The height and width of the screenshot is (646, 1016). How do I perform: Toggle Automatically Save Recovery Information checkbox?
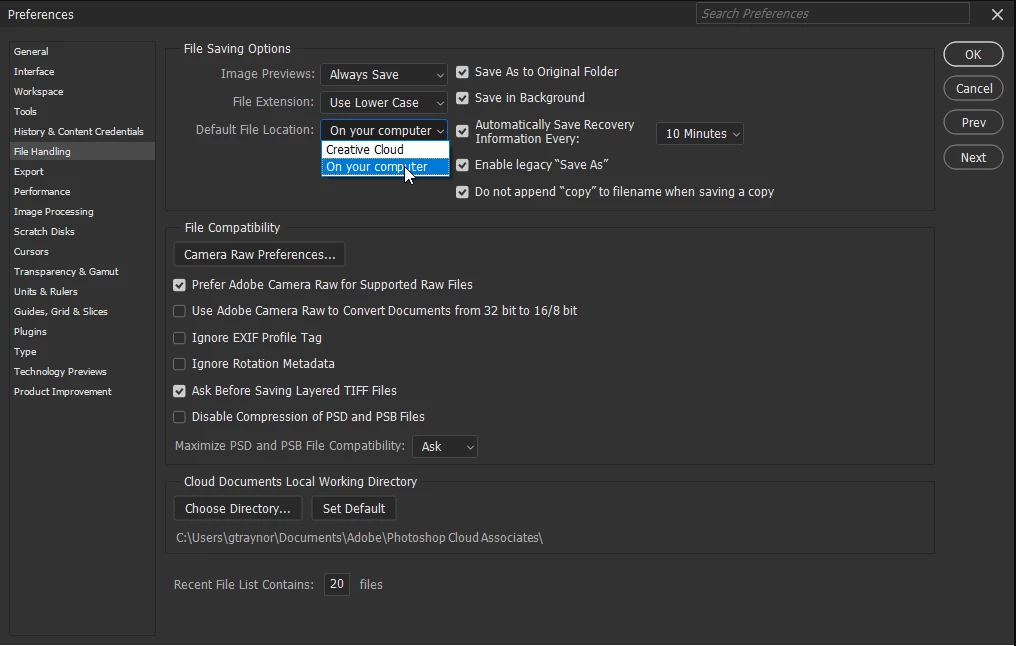(x=462, y=132)
